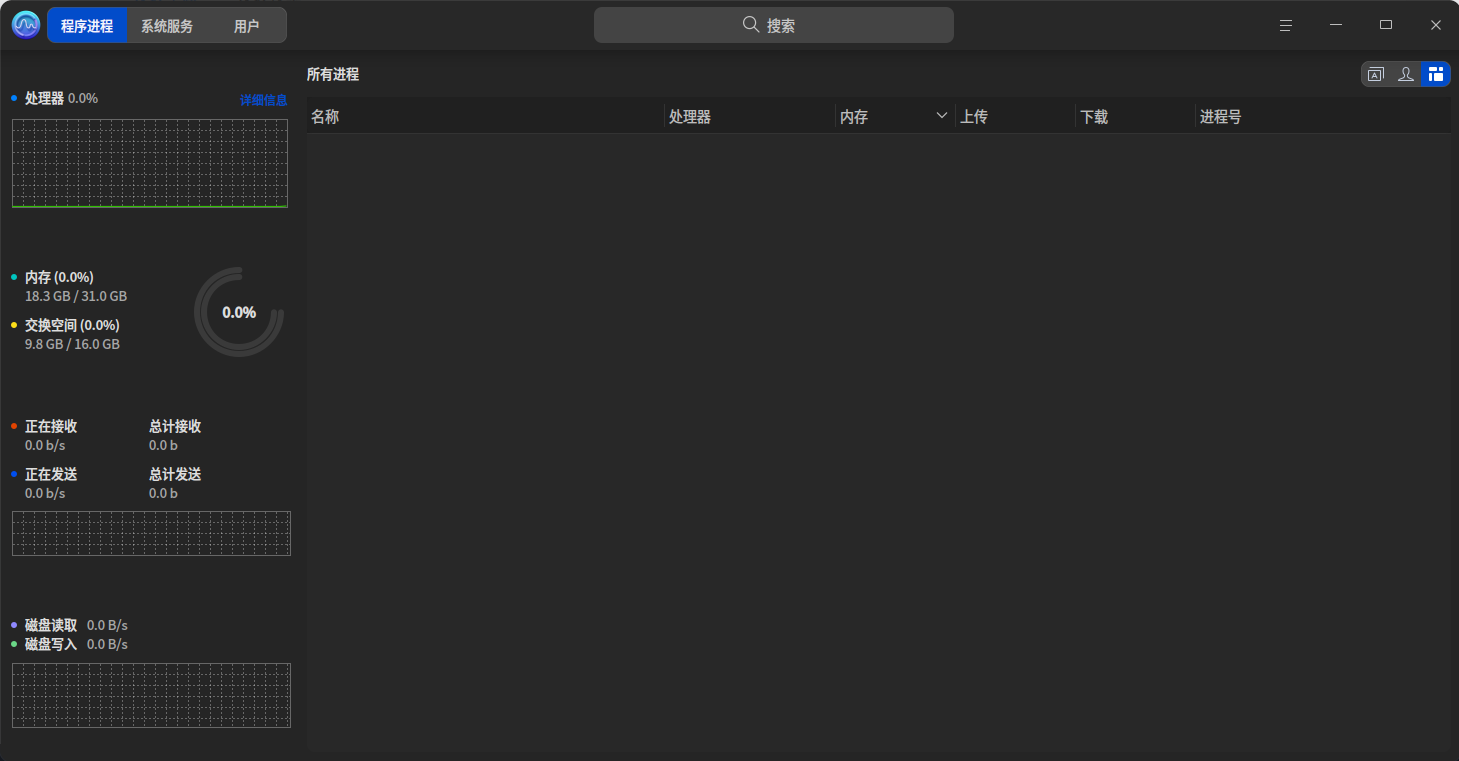This screenshot has height=761, width=1459.
Task: Click the 处理器 0.0% label
Action: pyautogui.click(x=61, y=98)
